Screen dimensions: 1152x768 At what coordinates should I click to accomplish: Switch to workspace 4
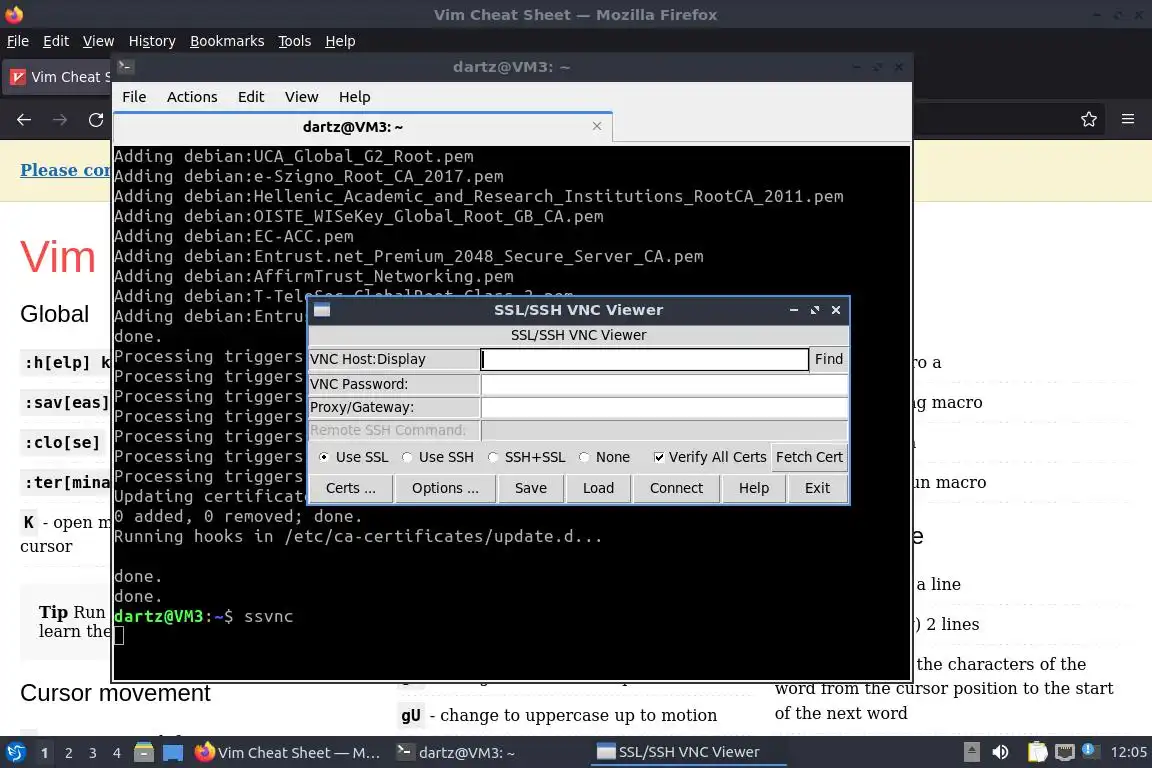coord(117,753)
